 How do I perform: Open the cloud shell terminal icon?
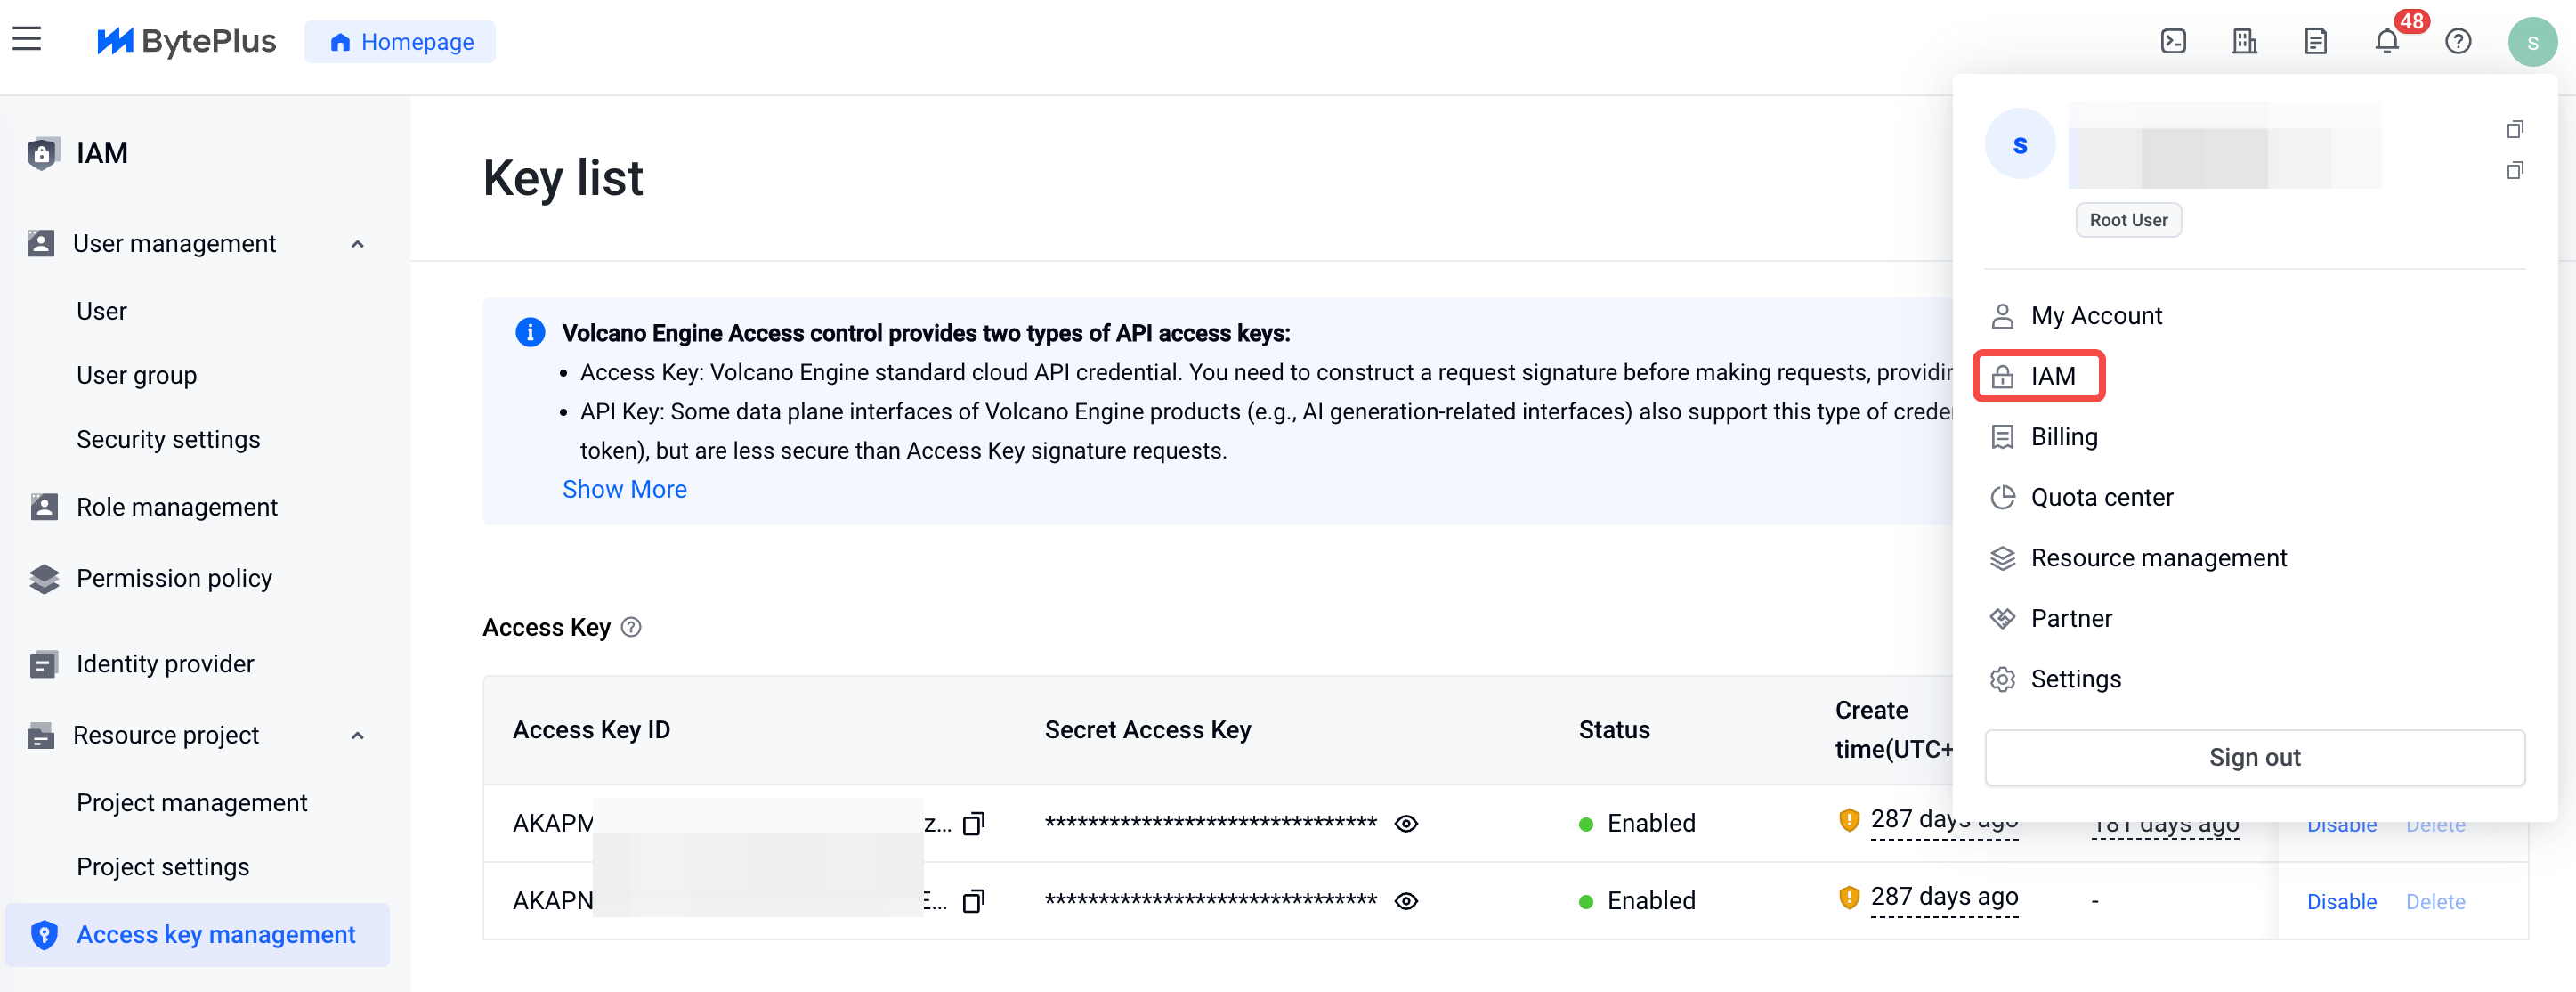[2173, 41]
